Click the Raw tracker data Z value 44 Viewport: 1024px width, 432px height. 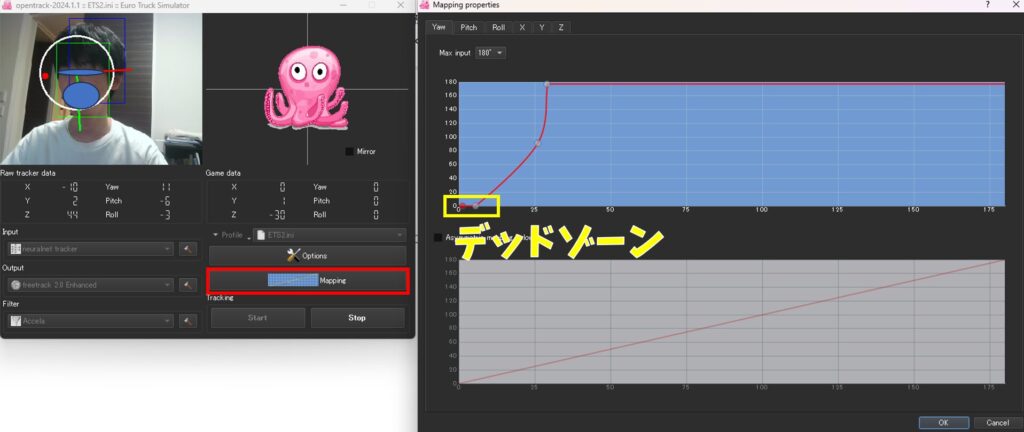[72, 215]
